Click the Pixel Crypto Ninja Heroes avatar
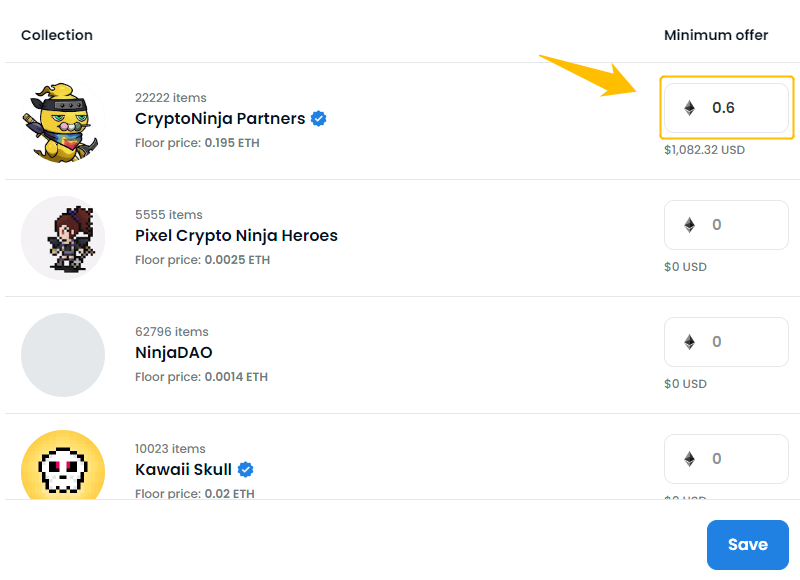 click(63, 238)
